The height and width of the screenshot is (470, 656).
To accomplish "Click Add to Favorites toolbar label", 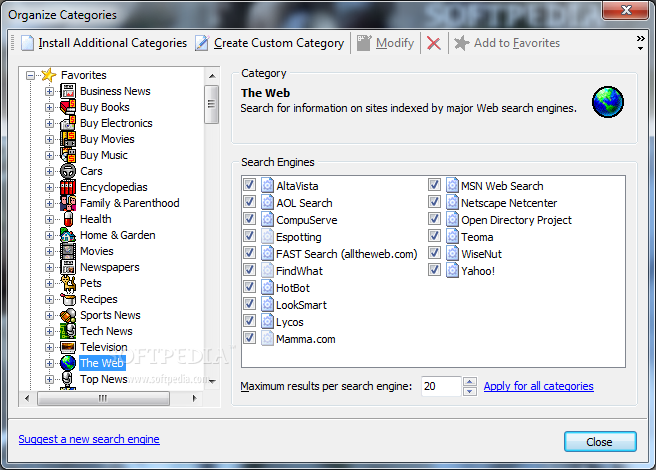I will [517, 43].
